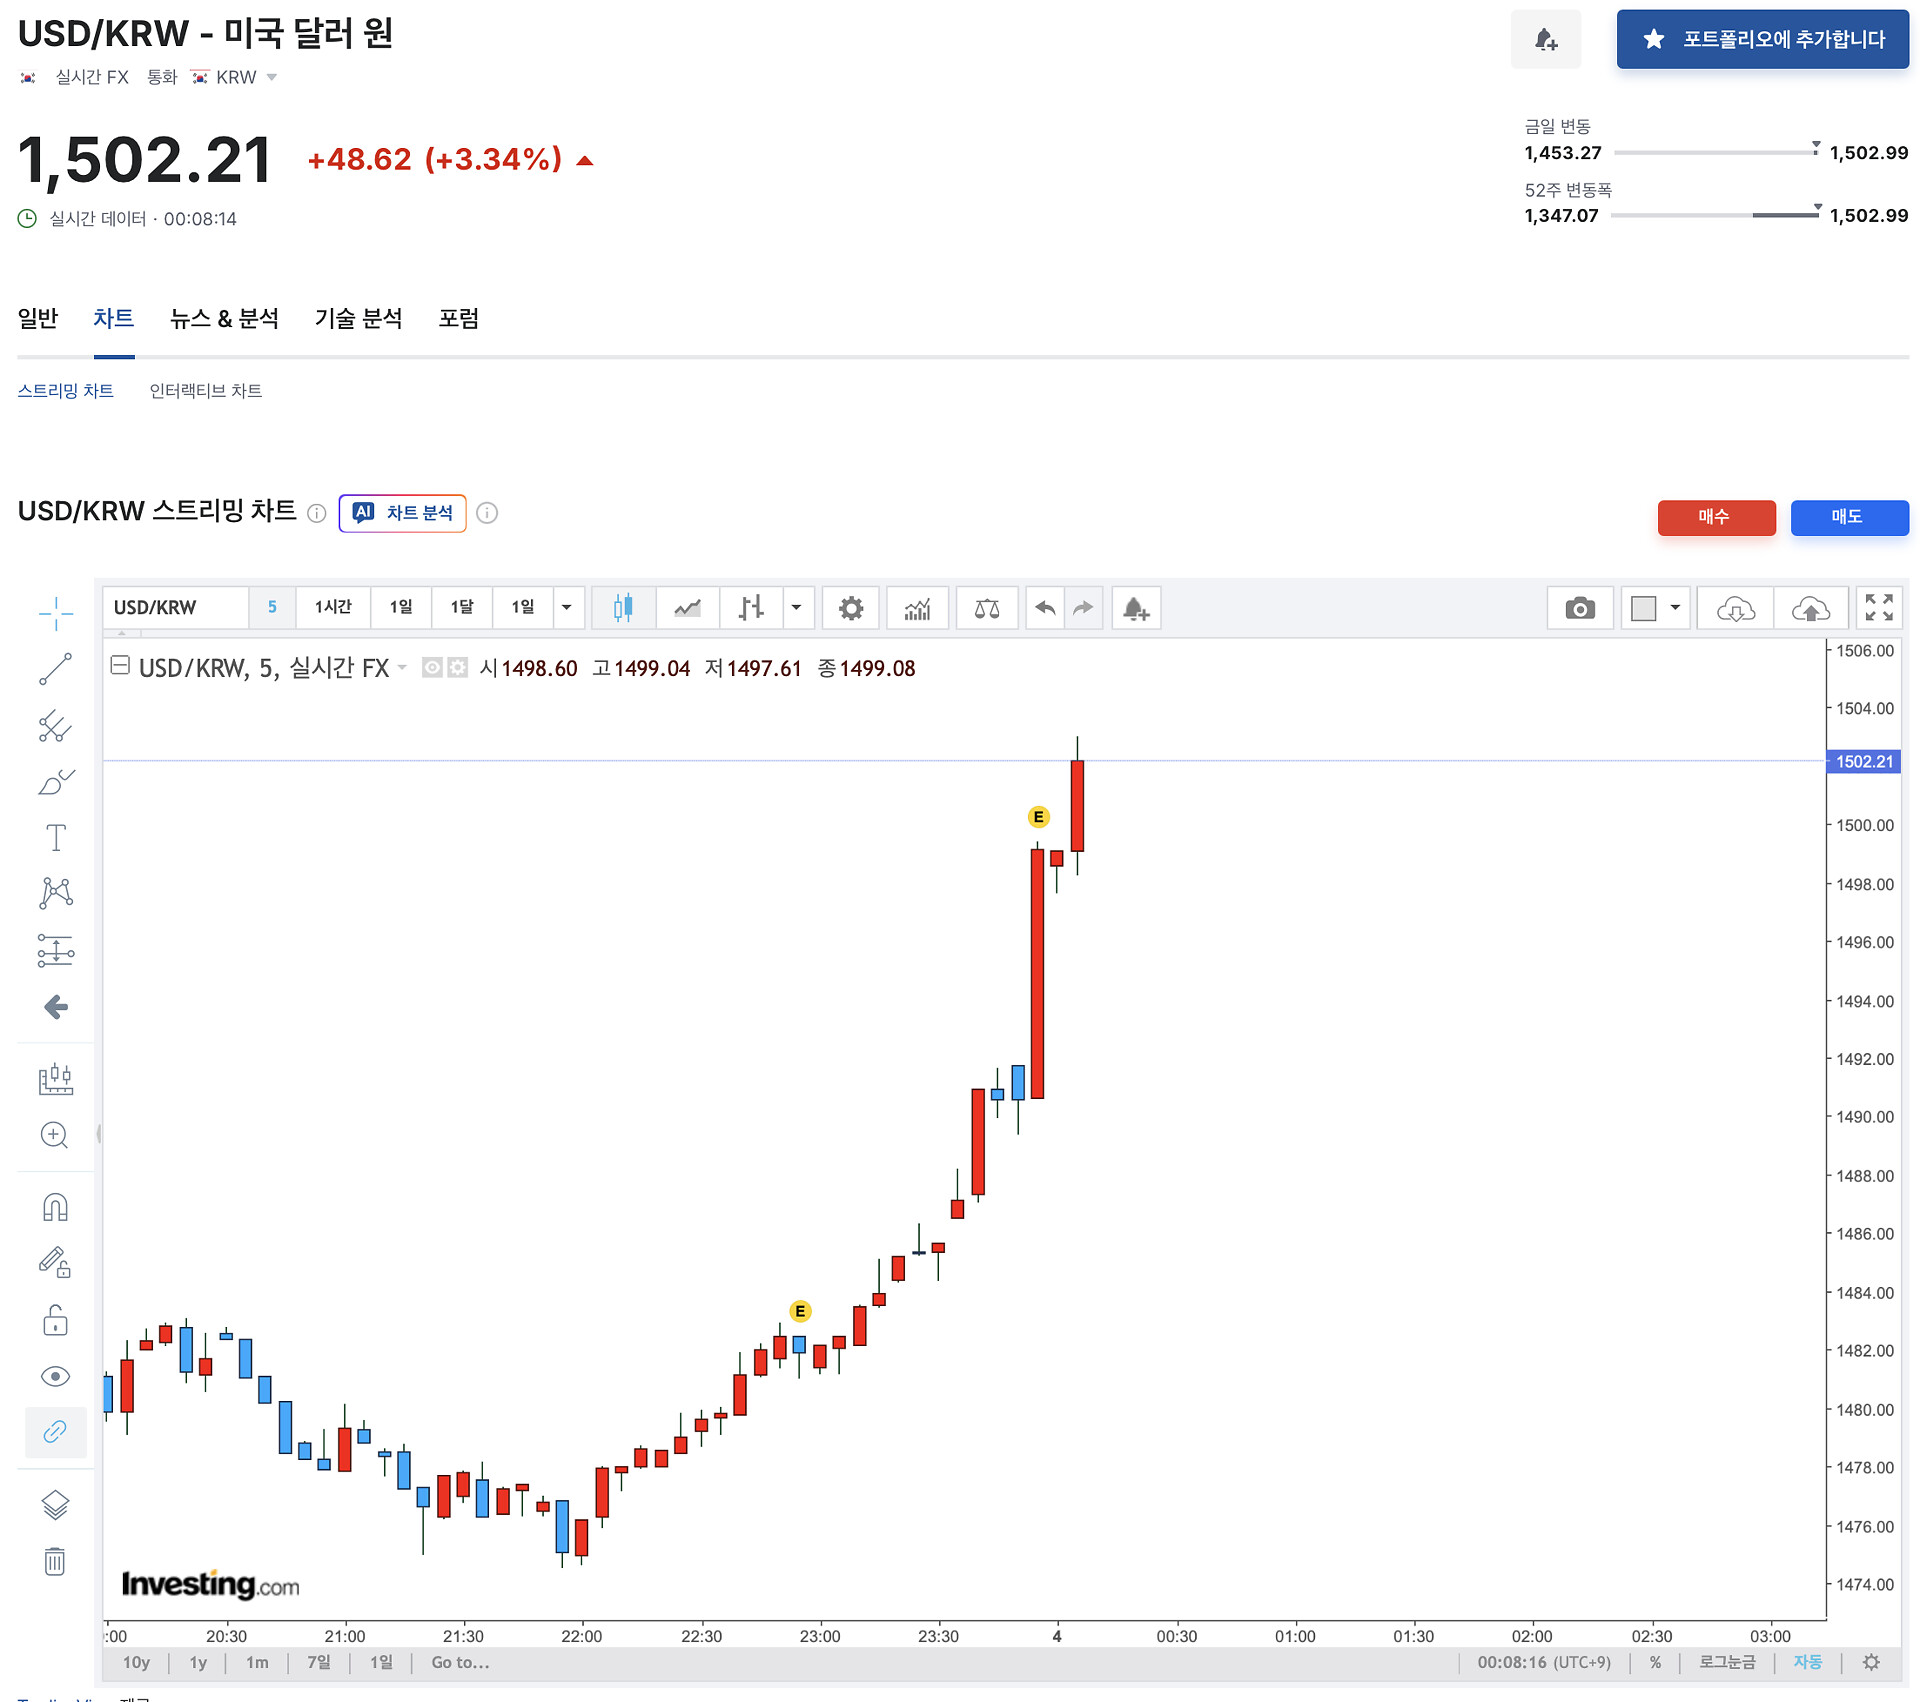Expand the time interval dropdown arrow

[566, 608]
